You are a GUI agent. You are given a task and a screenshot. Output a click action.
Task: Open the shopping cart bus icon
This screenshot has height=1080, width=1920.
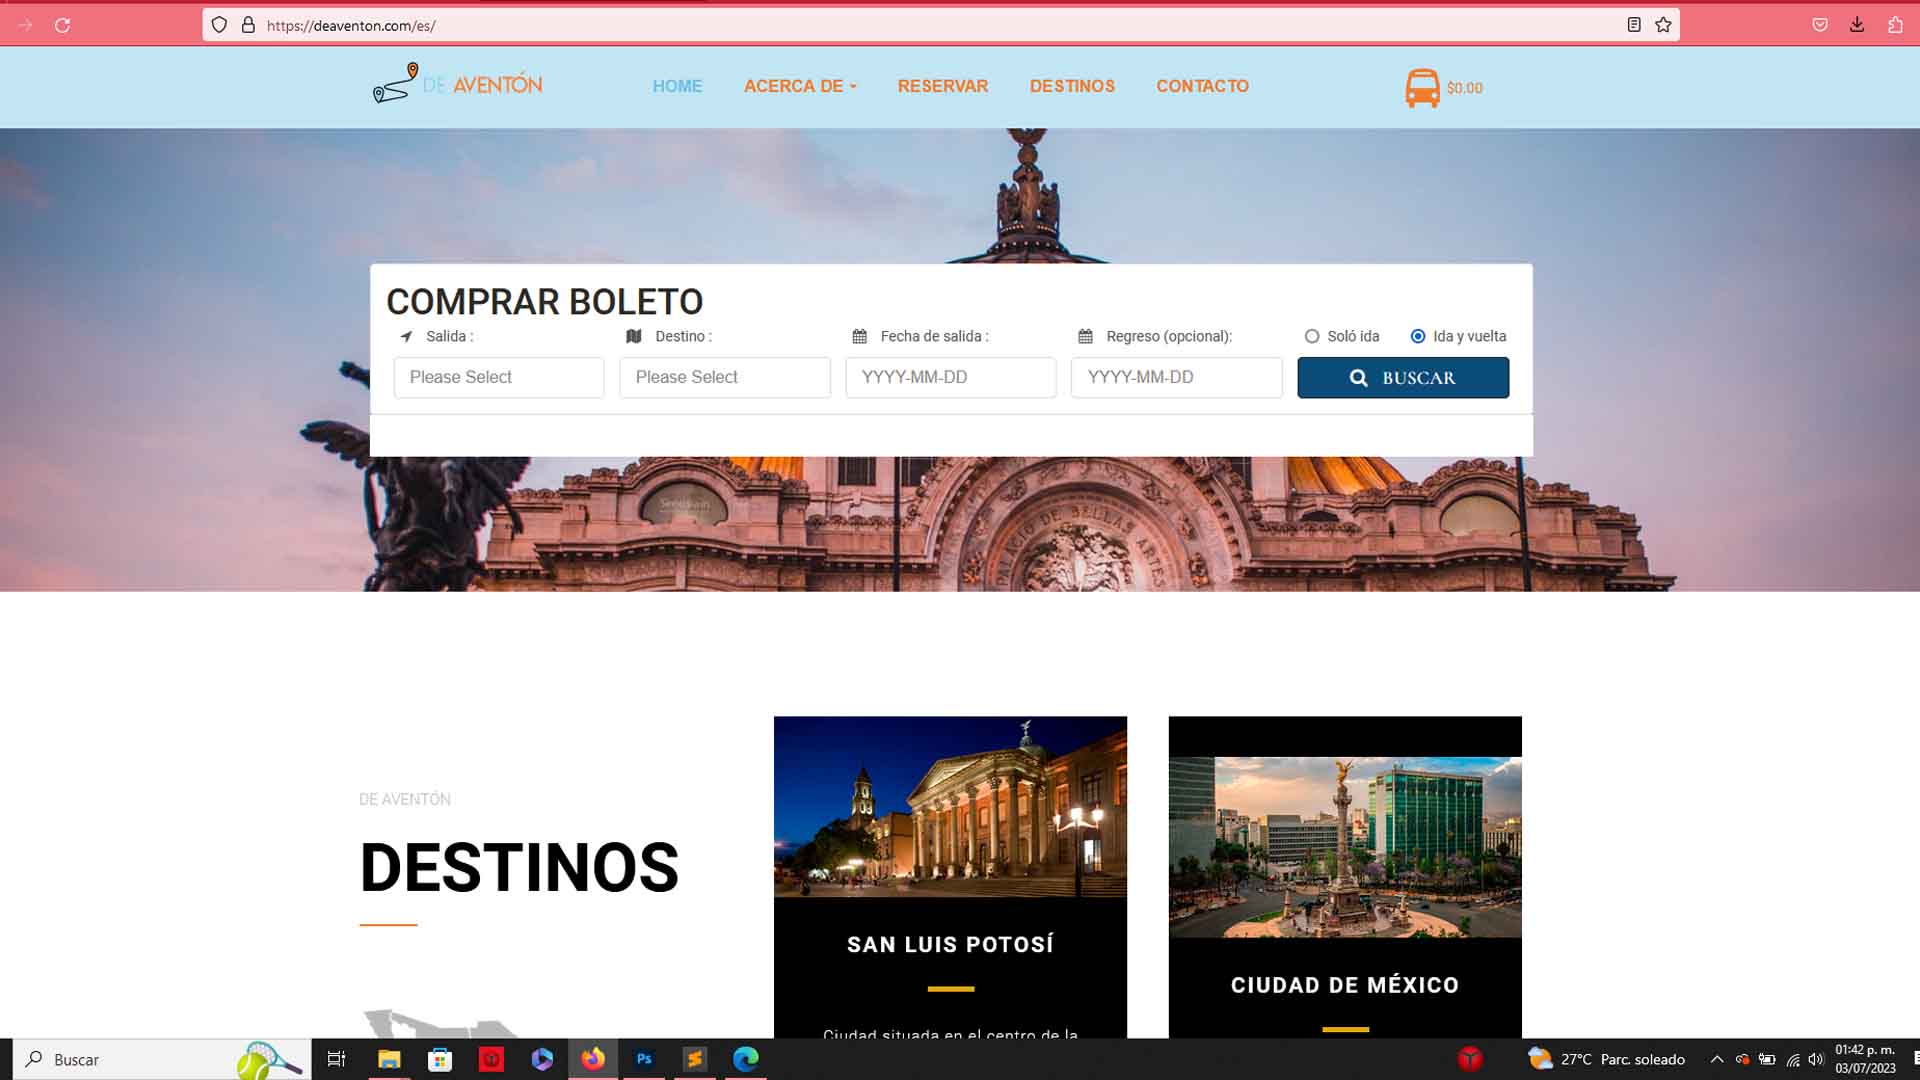click(x=1421, y=87)
